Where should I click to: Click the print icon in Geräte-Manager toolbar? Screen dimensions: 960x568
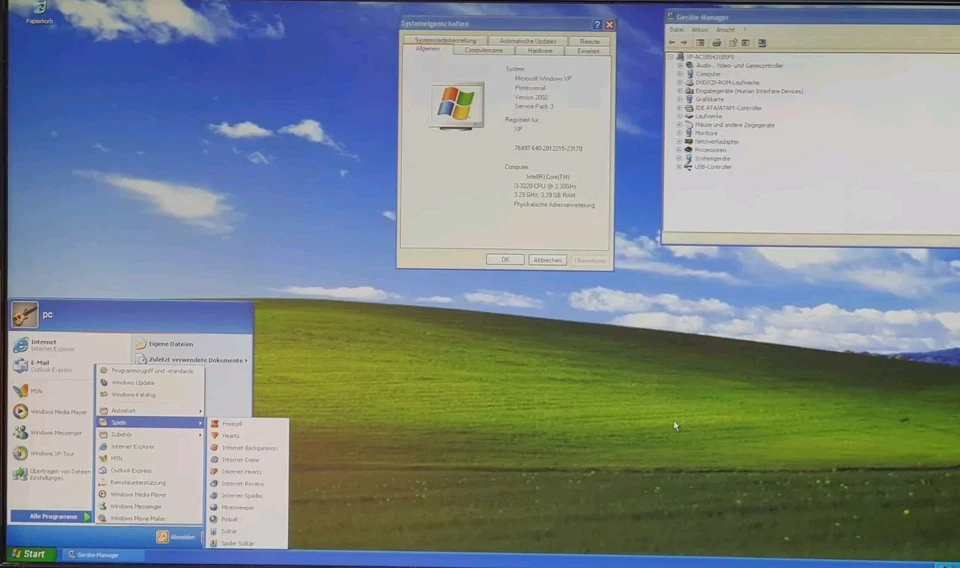(x=716, y=43)
